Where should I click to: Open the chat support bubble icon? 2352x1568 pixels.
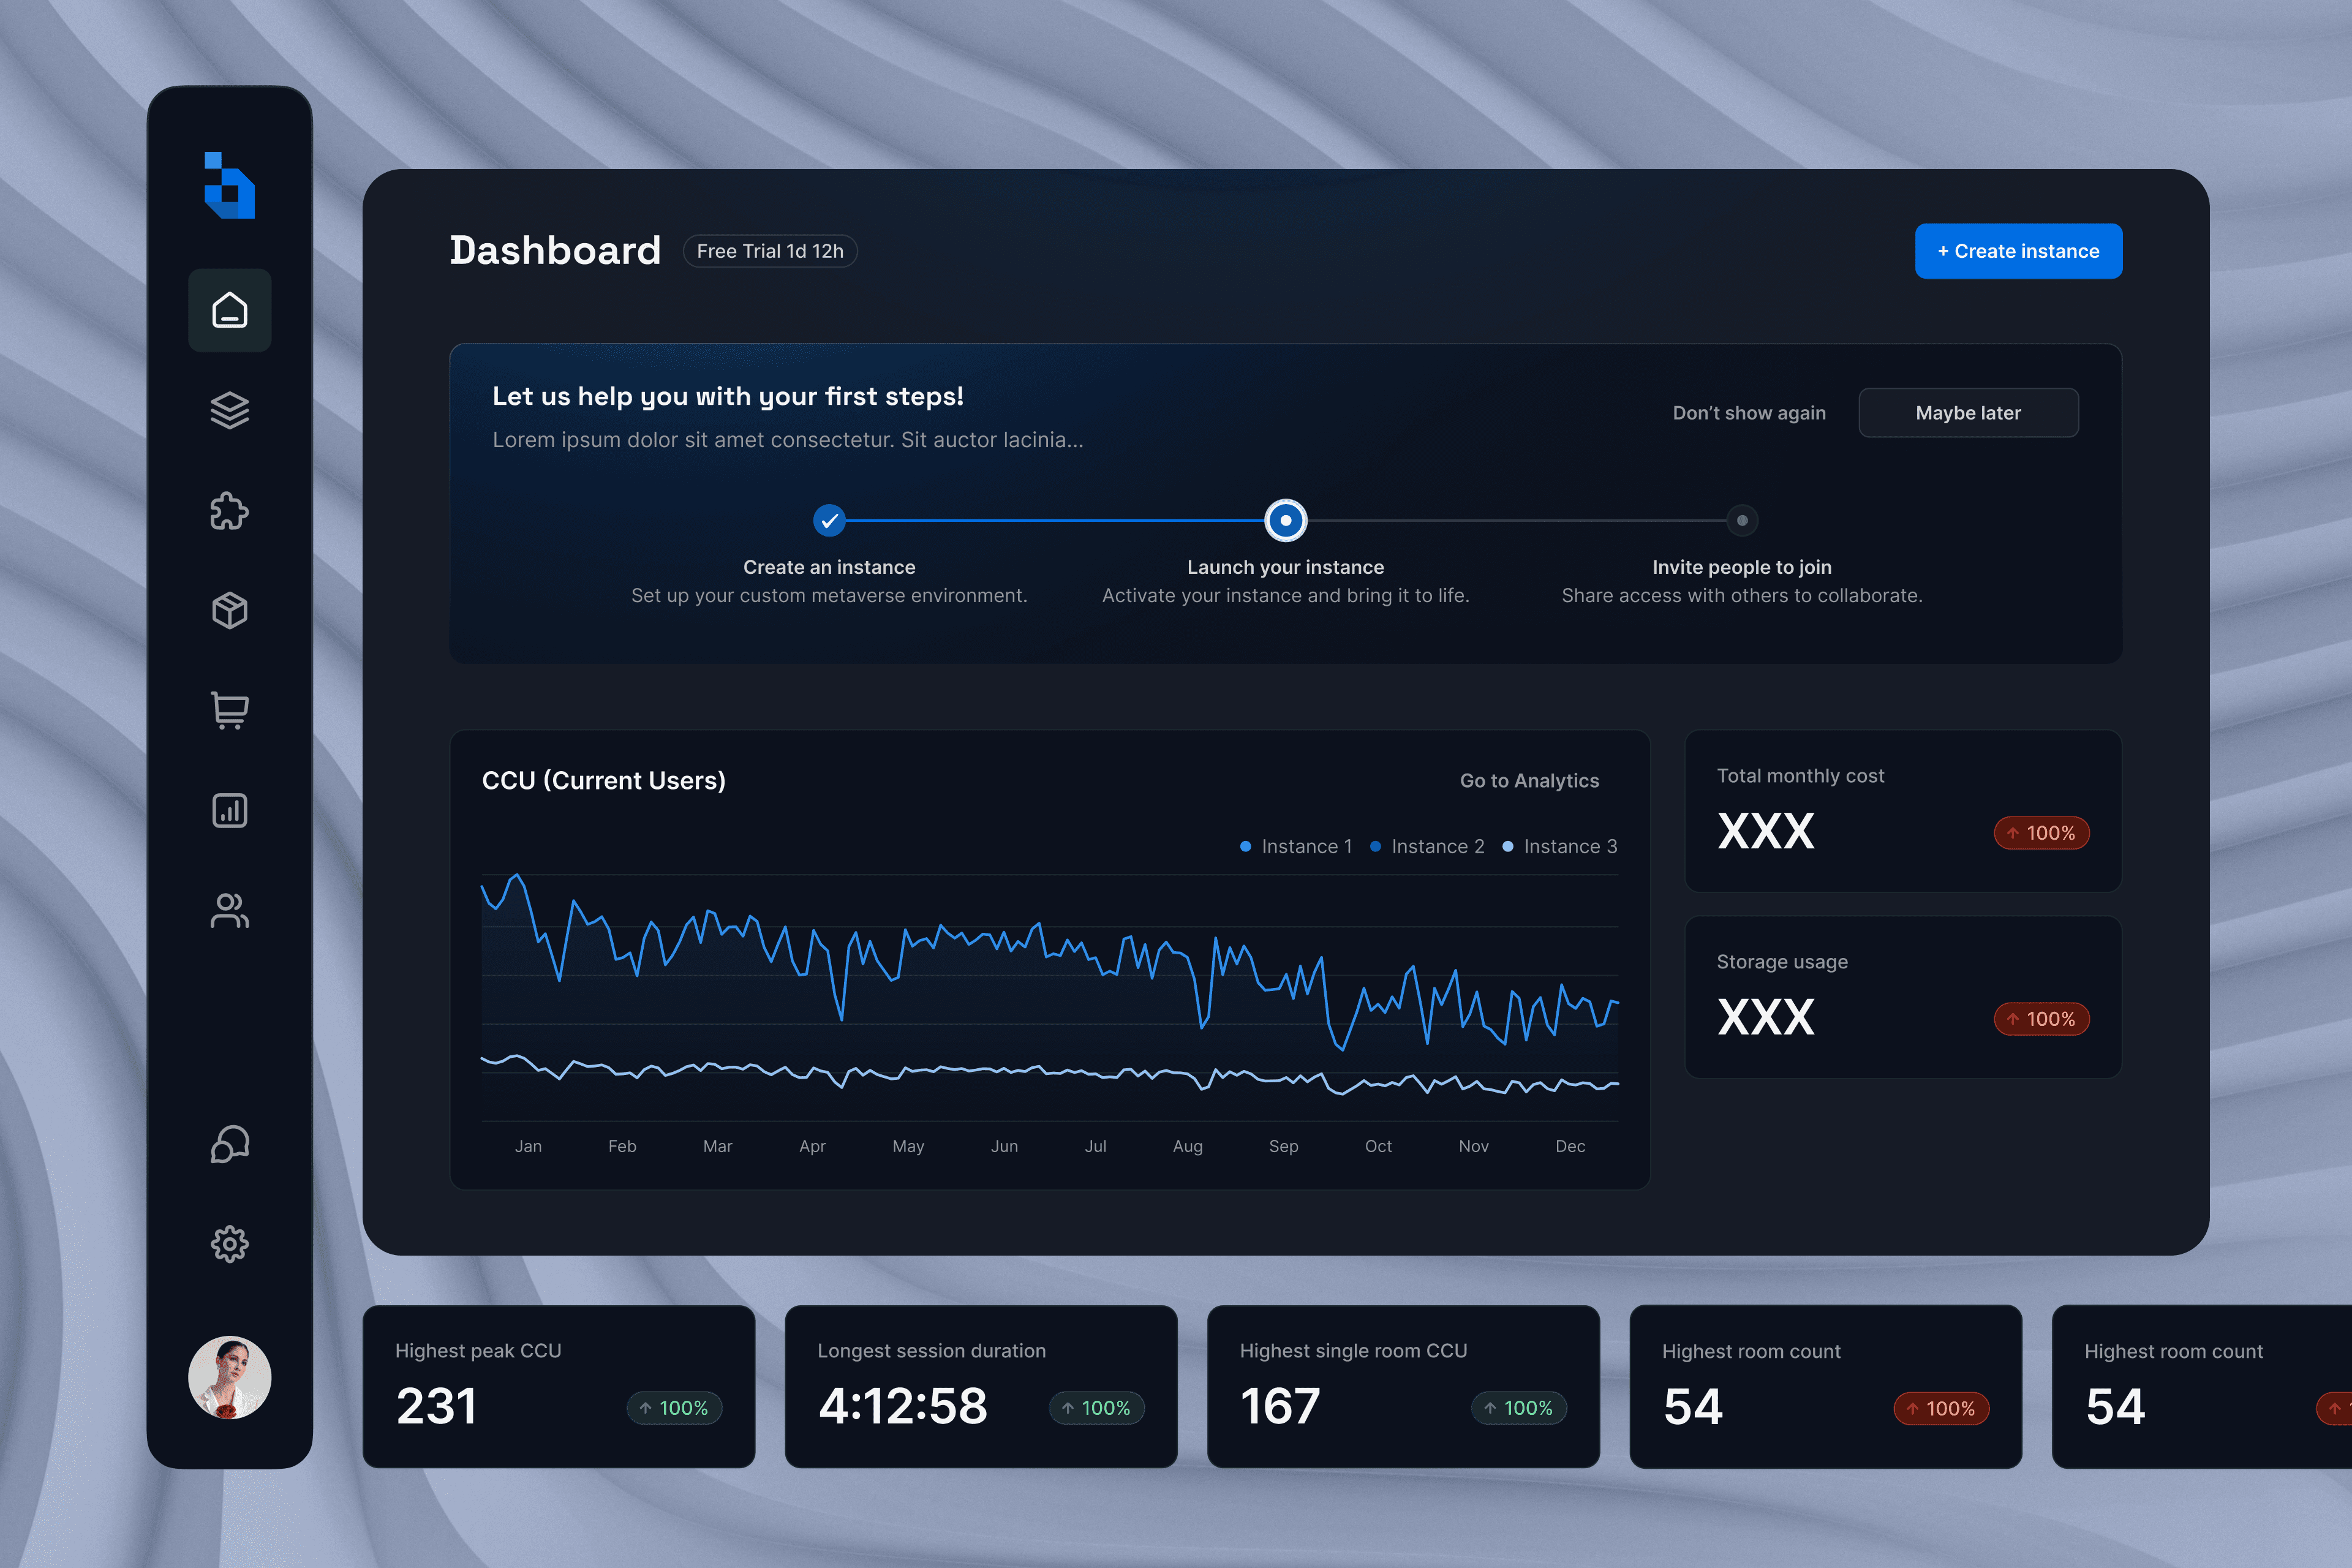point(229,1144)
